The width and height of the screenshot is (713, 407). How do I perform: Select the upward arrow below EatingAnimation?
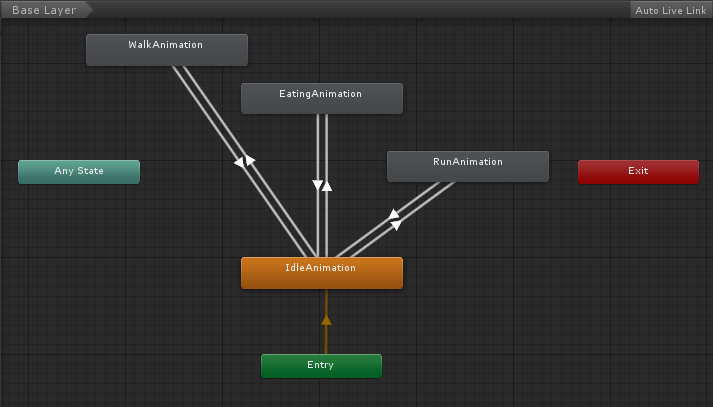tap(327, 185)
